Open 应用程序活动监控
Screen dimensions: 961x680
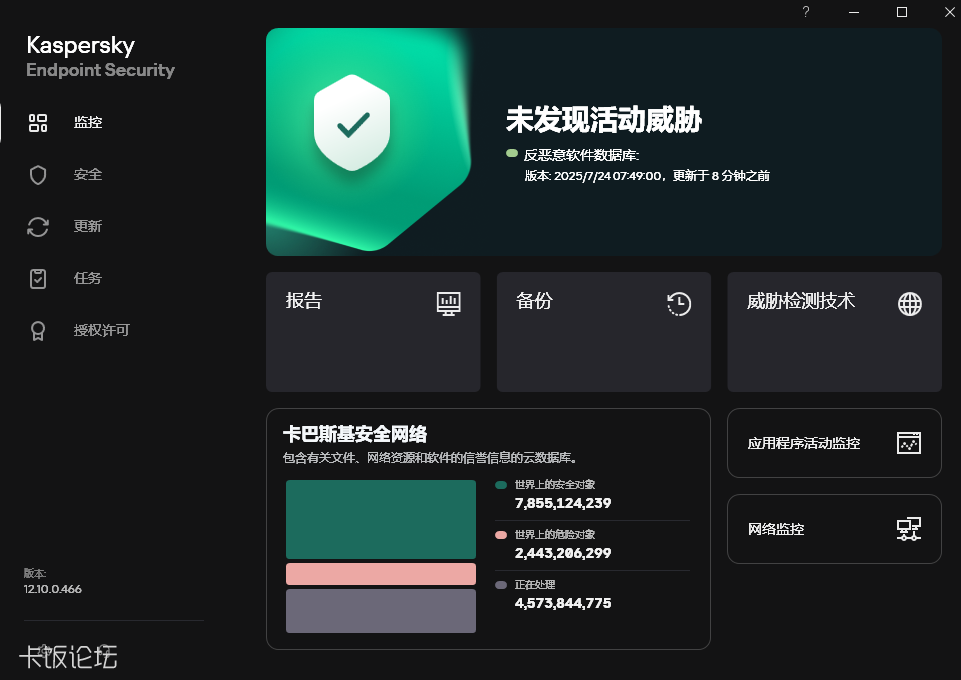coord(834,443)
